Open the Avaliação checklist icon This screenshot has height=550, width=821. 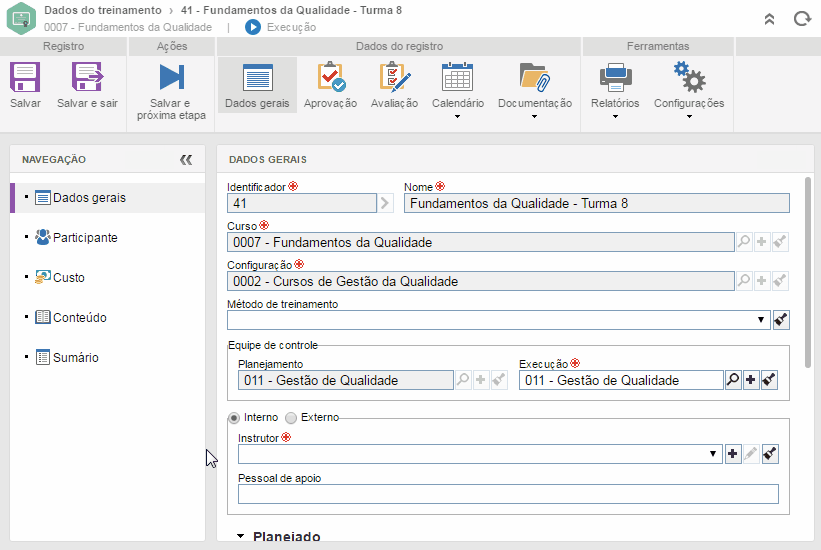(394, 79)
